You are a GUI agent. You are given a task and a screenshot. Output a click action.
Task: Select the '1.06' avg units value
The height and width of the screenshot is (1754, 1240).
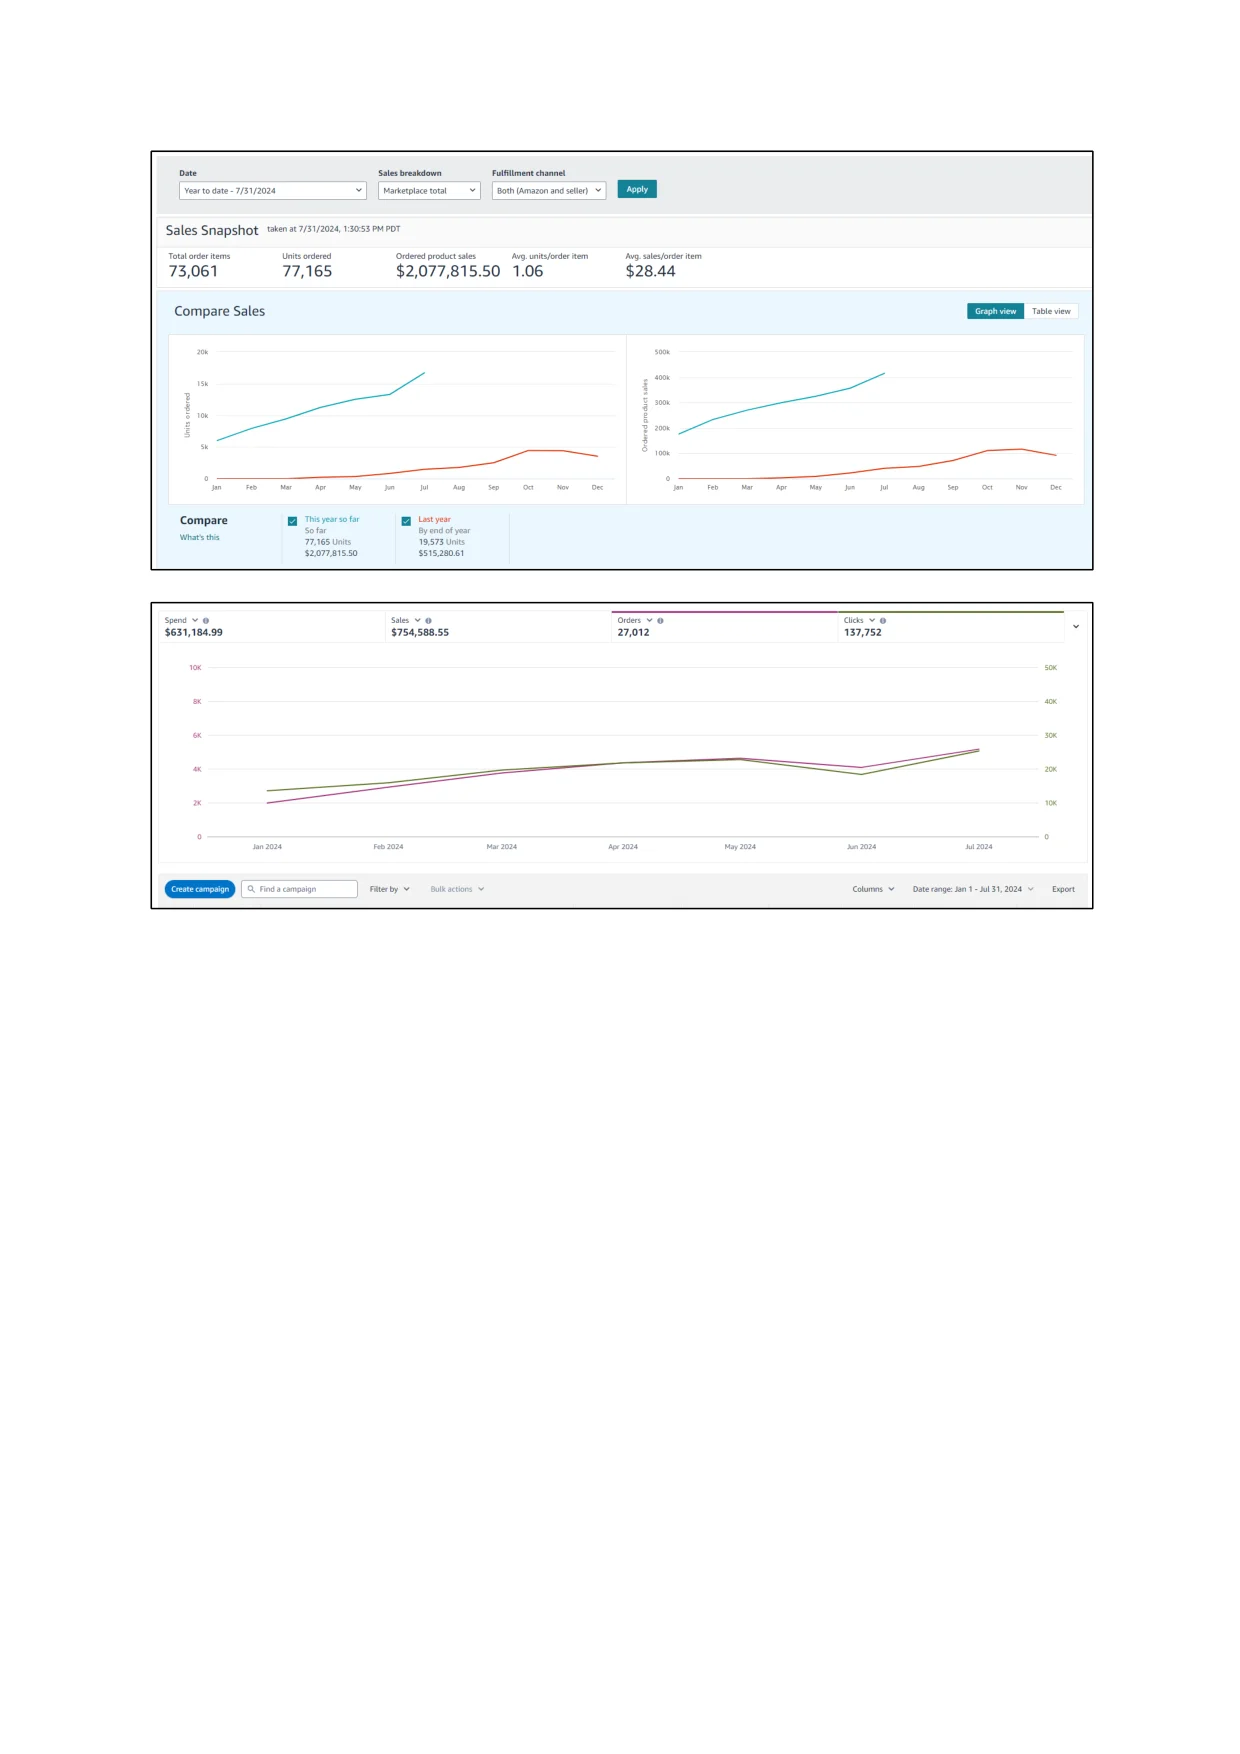pyautogui.click(x=528, y=272)
